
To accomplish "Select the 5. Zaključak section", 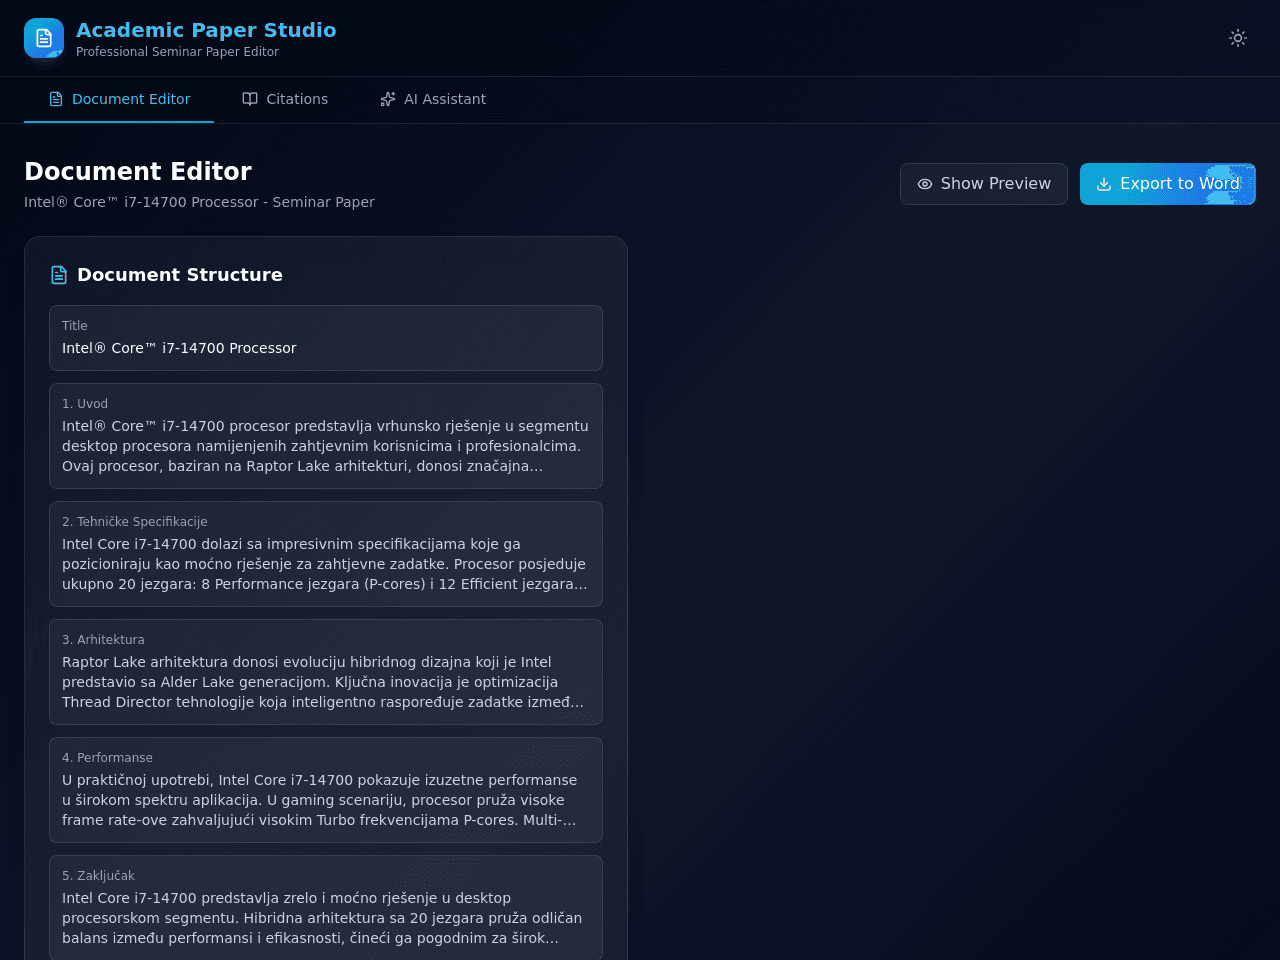I will [x=326, y=907].
